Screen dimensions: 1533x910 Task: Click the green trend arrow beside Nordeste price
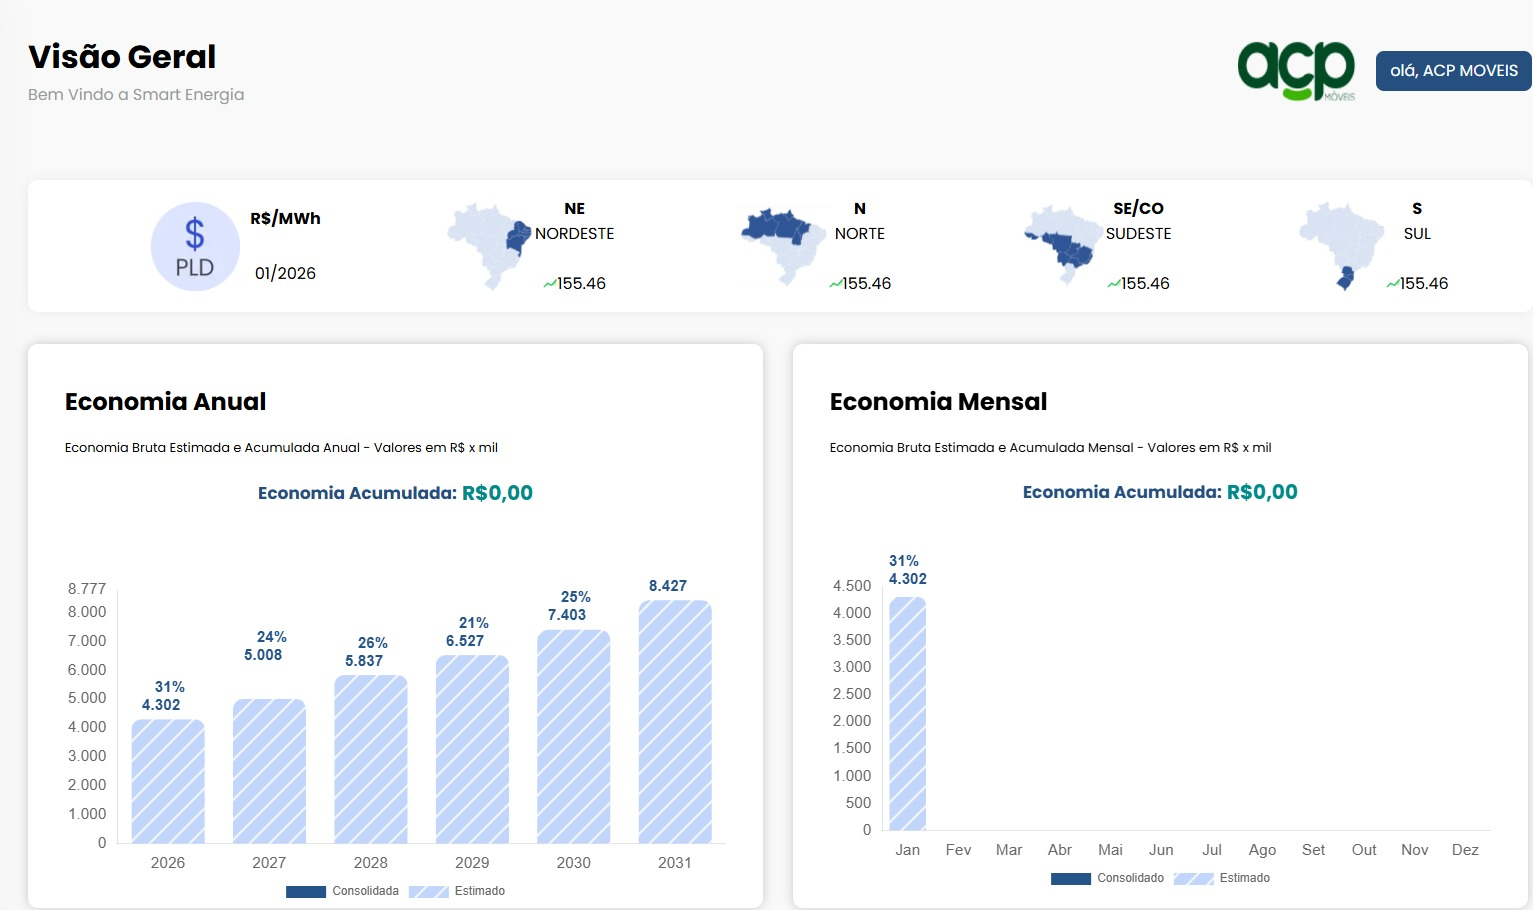click(549, 284)
